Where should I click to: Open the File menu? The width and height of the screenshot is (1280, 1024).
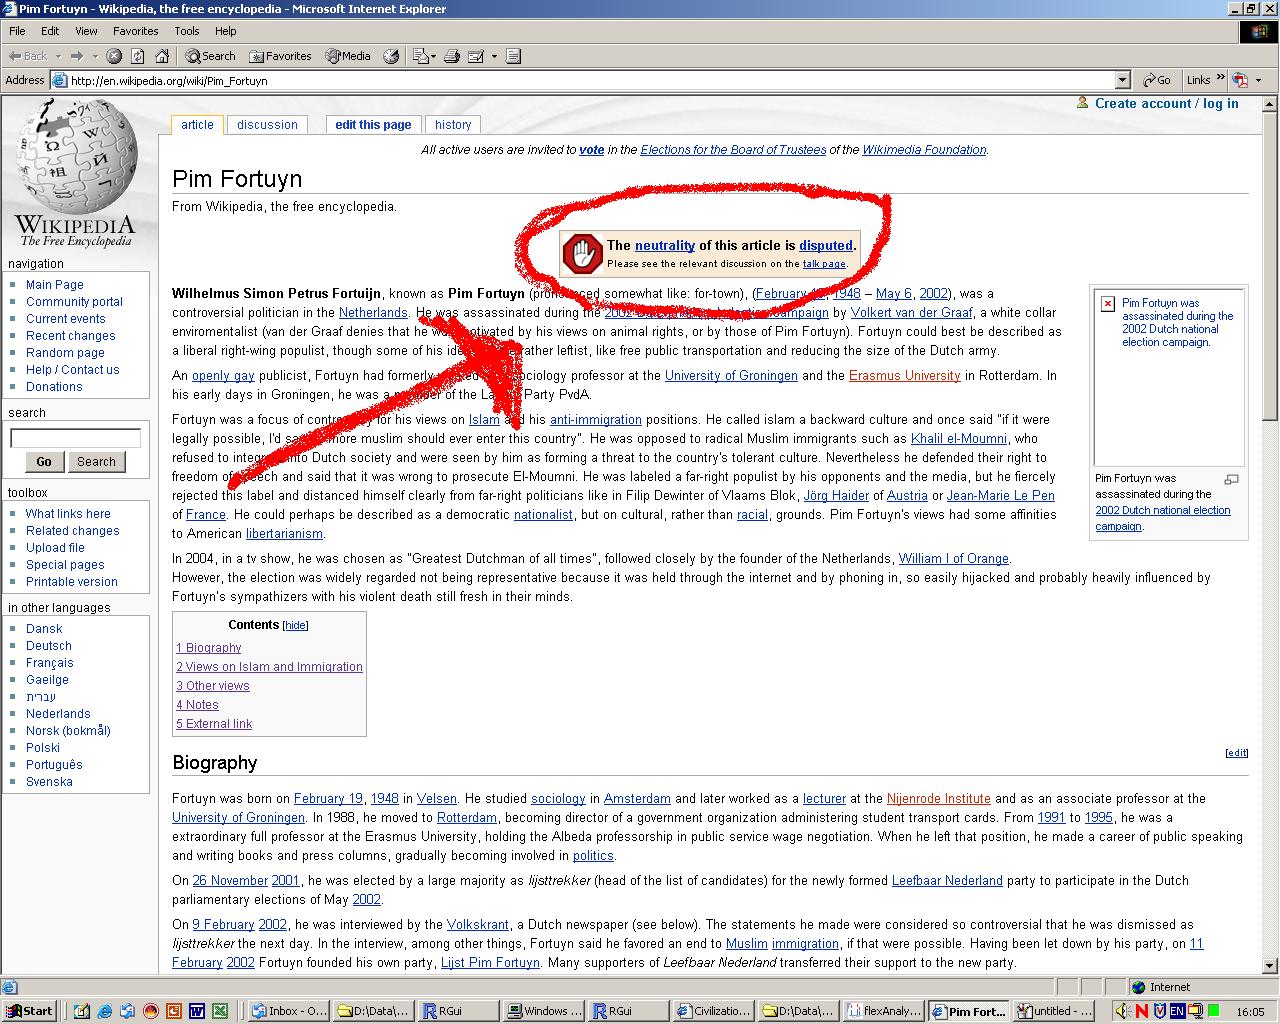tap(17, 31)
